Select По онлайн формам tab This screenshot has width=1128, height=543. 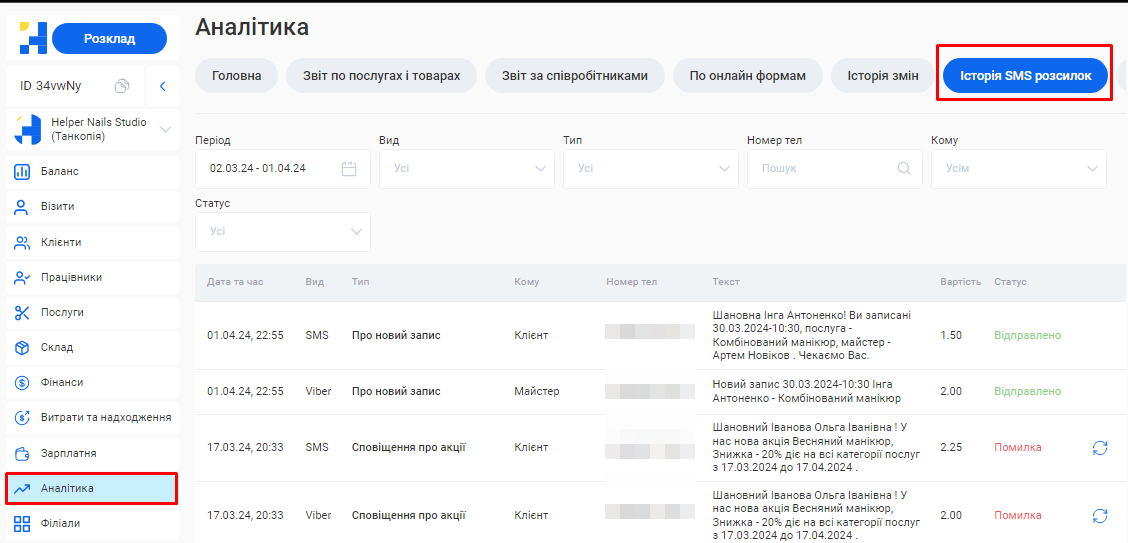(747, 76)
